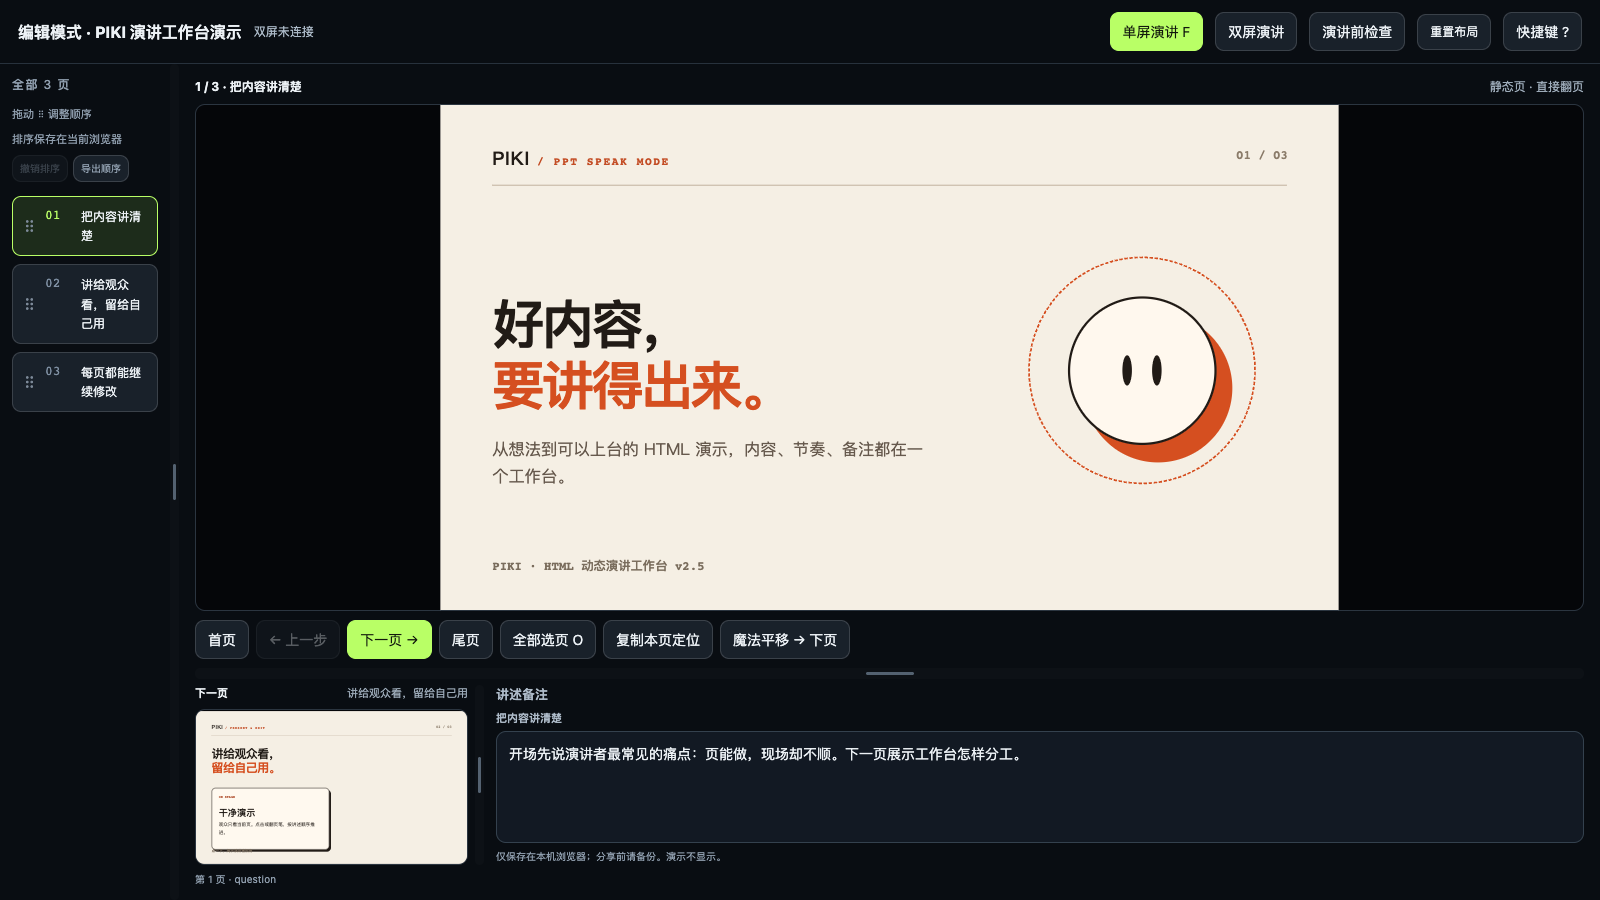Screen dimensions: 1600x900
Task: Click the 仅保存在本机浏览器 notice text
Action: pos(609,857)
